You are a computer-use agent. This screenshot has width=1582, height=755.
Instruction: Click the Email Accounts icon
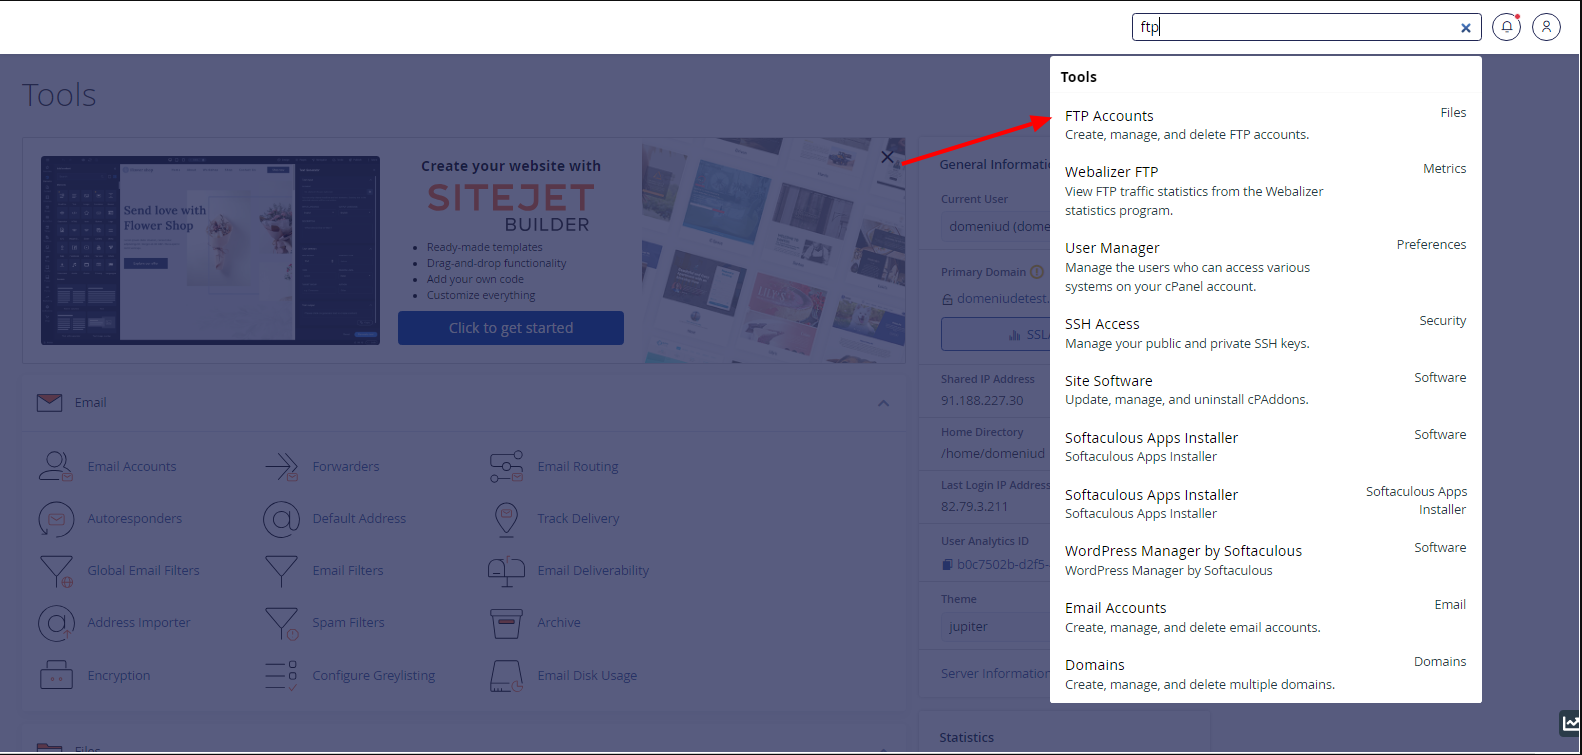click(x=56, y=466)
